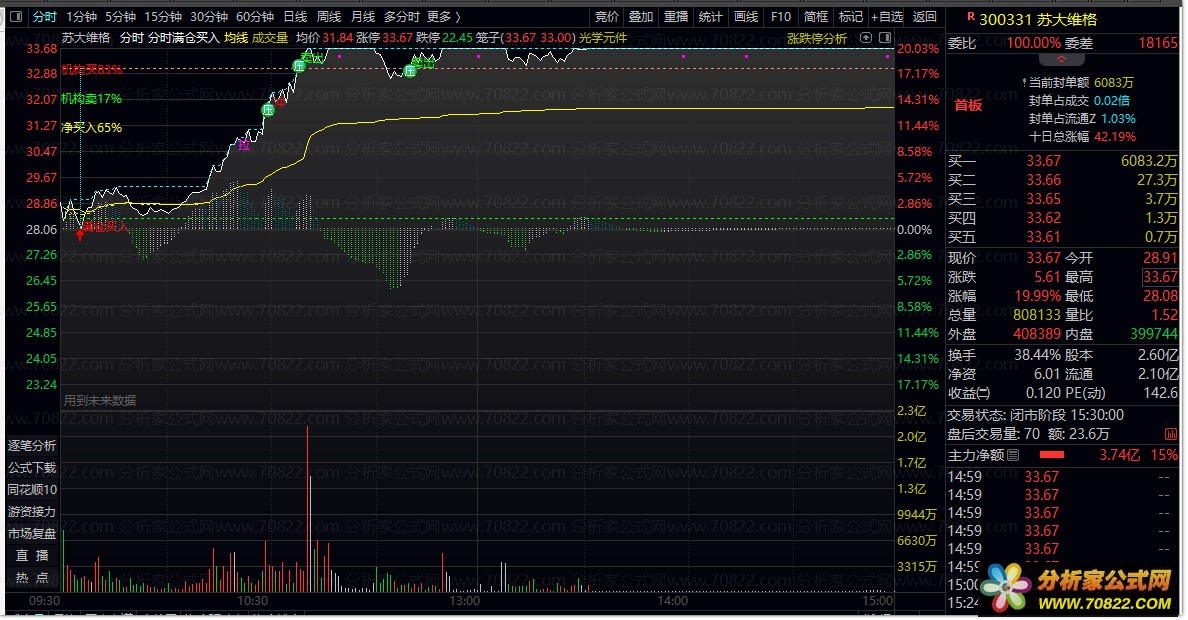Screen dimensions: 1188x620
Task: Select the 分时满仓买入 indicator name
Action: [183, 38]
